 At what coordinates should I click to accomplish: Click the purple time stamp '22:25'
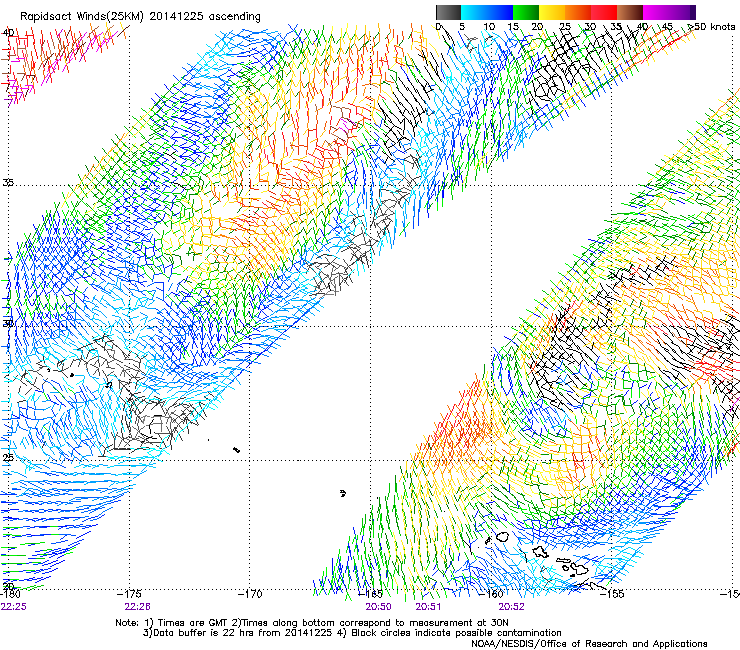pos(14,607)
